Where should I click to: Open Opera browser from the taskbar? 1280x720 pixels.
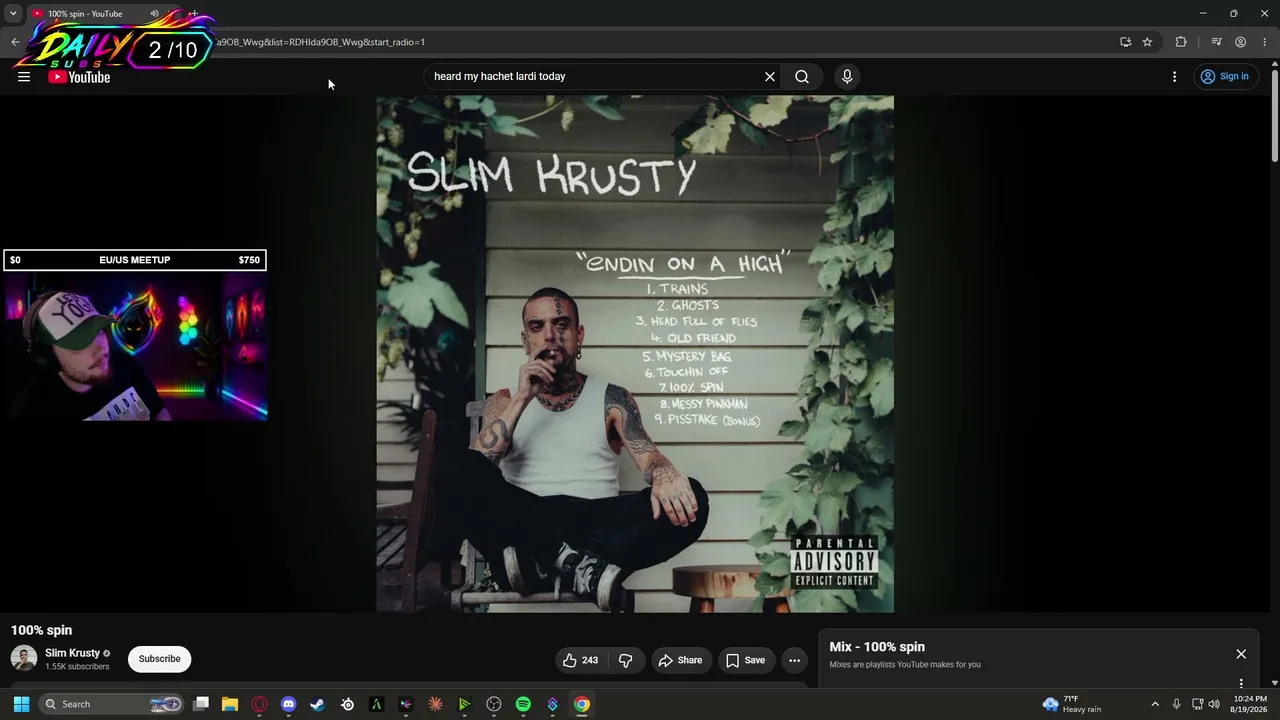pos(260,704)
